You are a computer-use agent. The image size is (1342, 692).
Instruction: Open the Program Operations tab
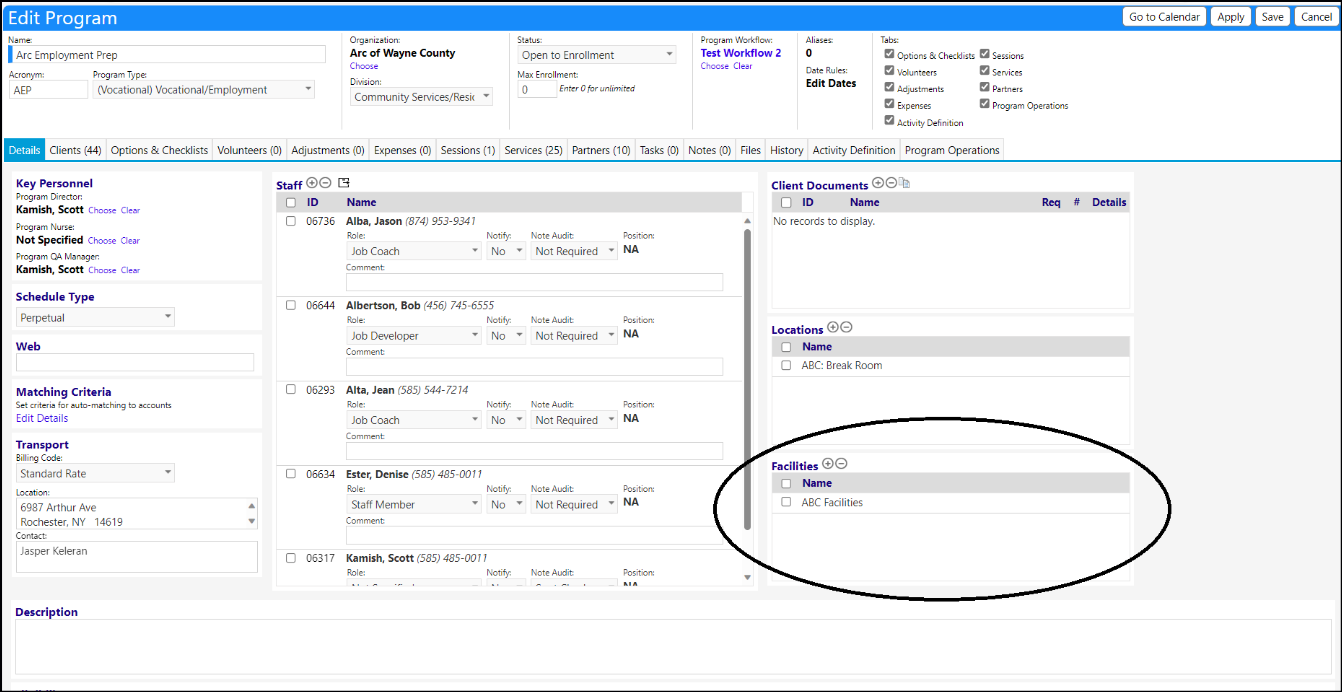(952, 150)
